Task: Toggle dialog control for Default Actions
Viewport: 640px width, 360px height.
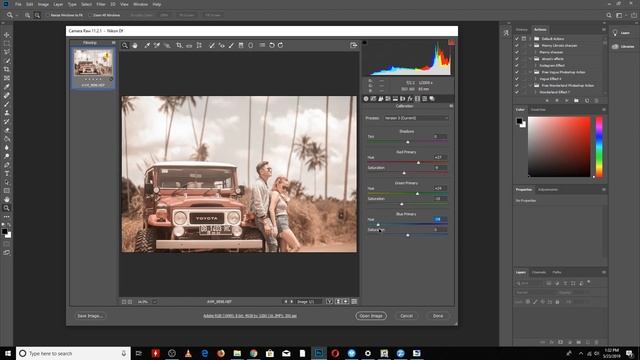Action: (x=524, y=39)
